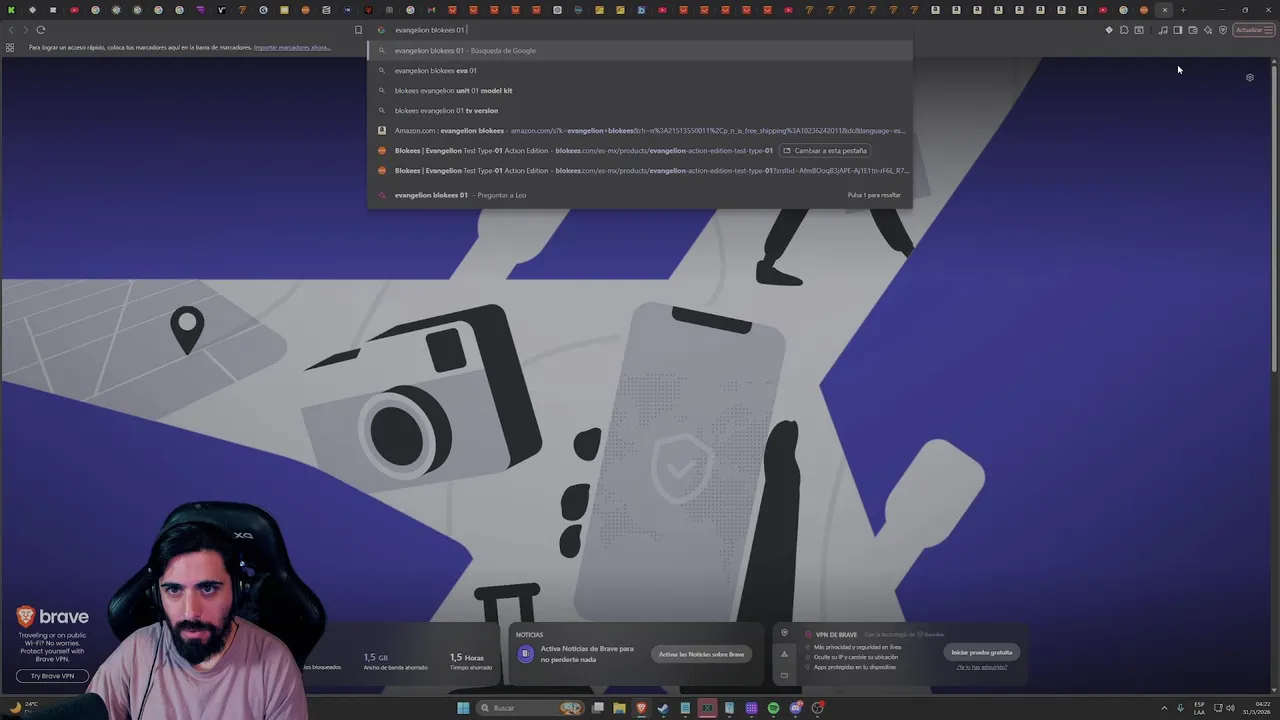Click the Brave News icon in Noticias card
1280x720 pixels.
[525, 654]
